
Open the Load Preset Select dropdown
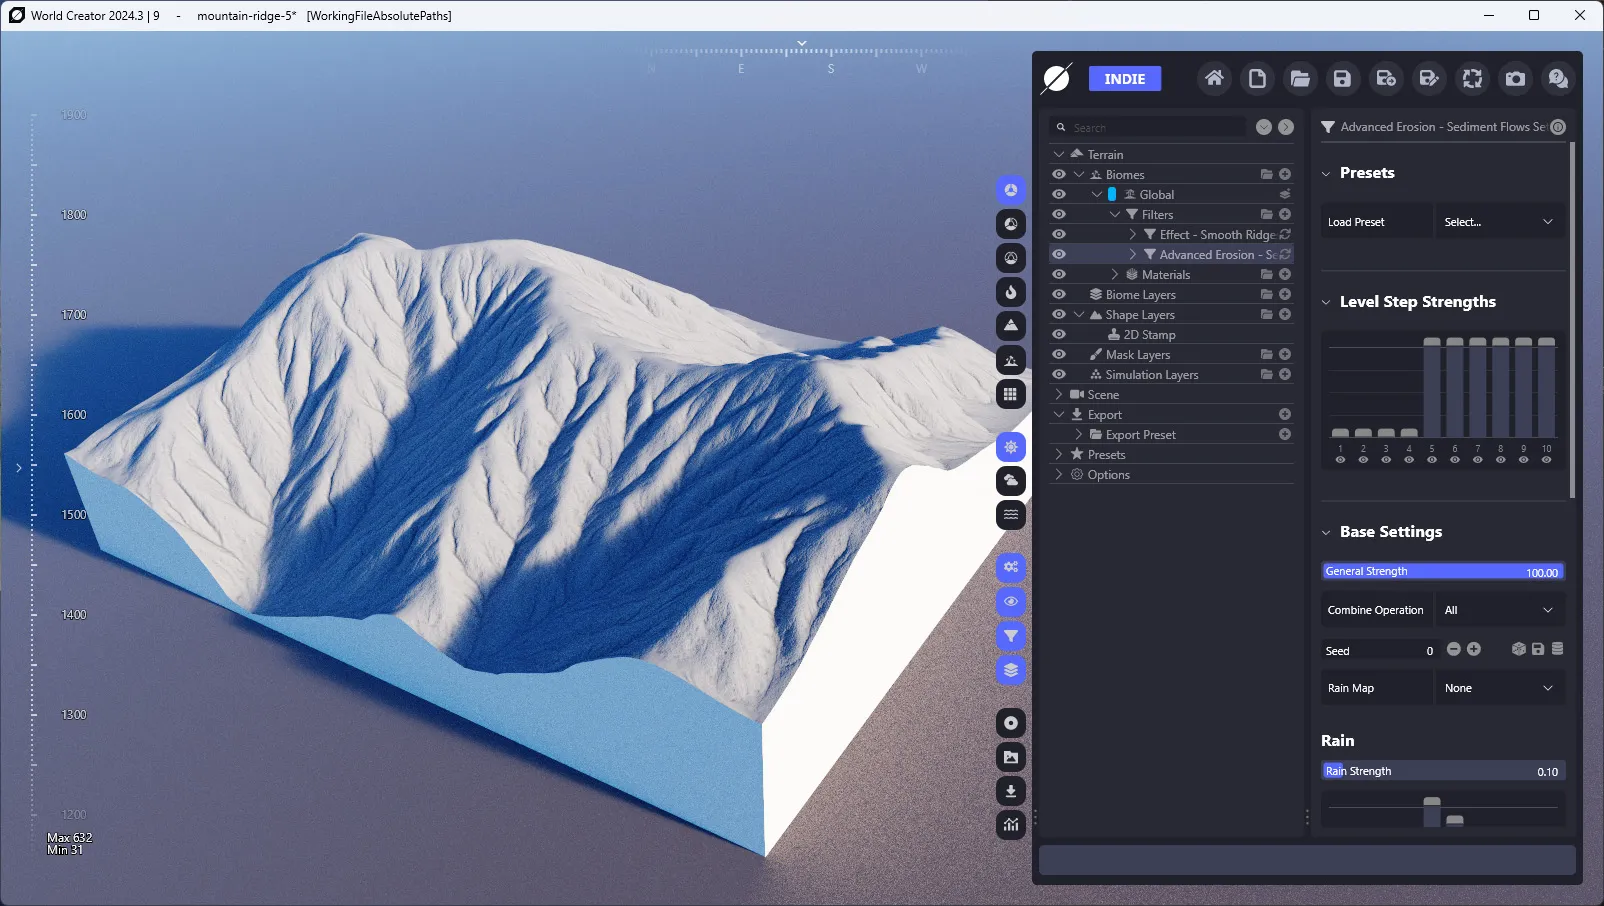1499,222
